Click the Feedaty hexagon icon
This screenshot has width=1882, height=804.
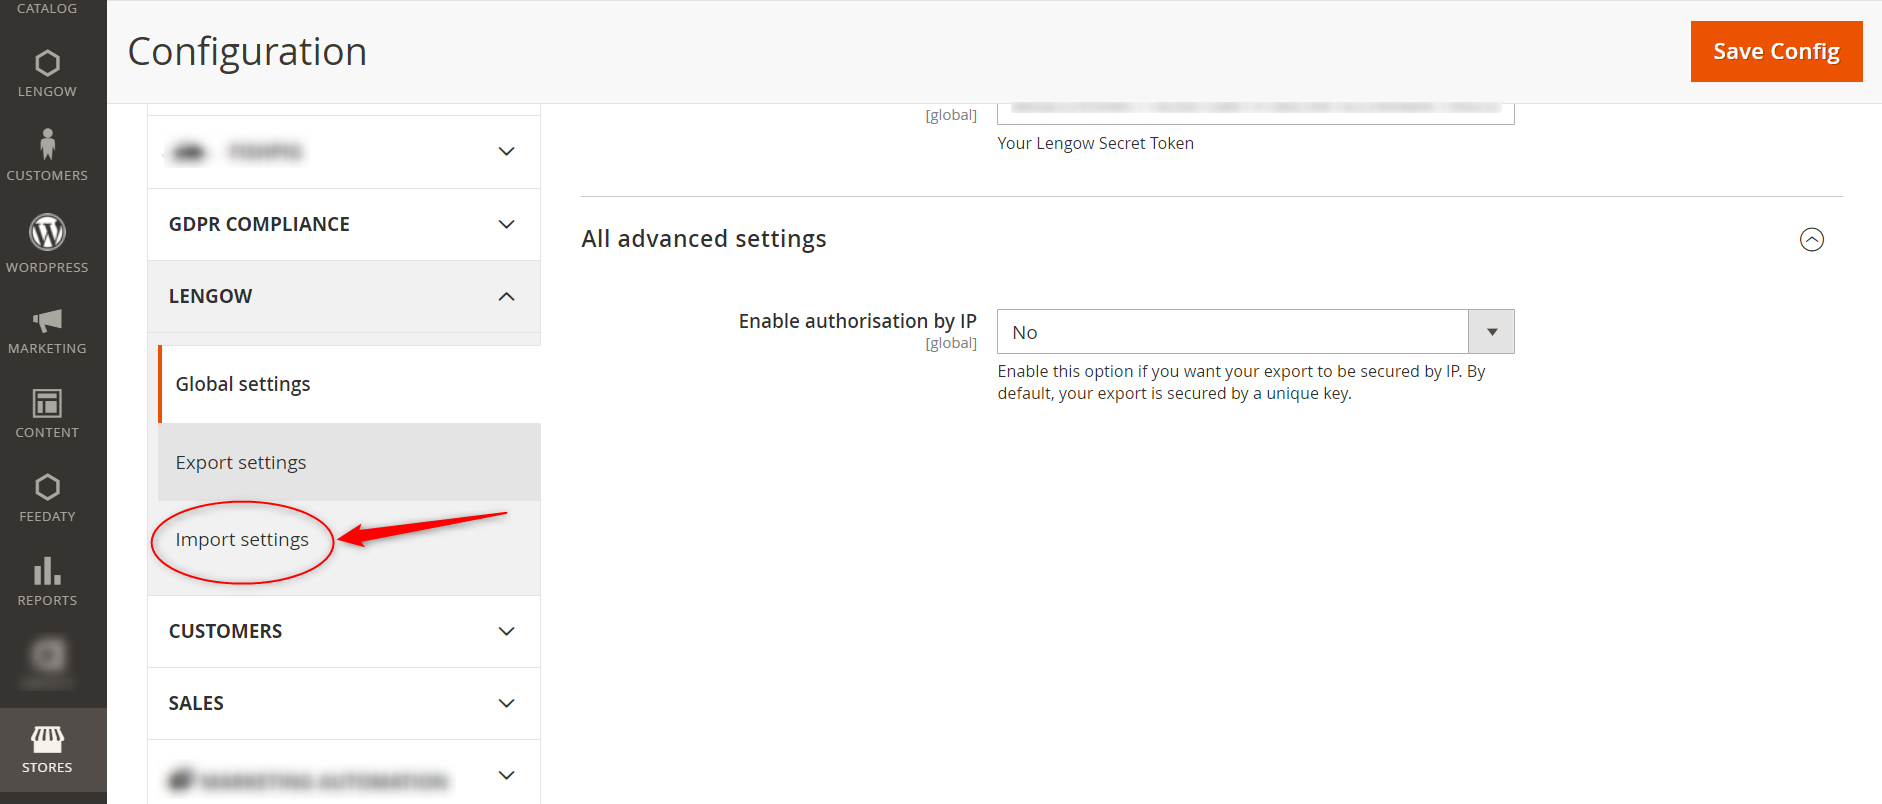pyautogui.click(x=47, y=488)
